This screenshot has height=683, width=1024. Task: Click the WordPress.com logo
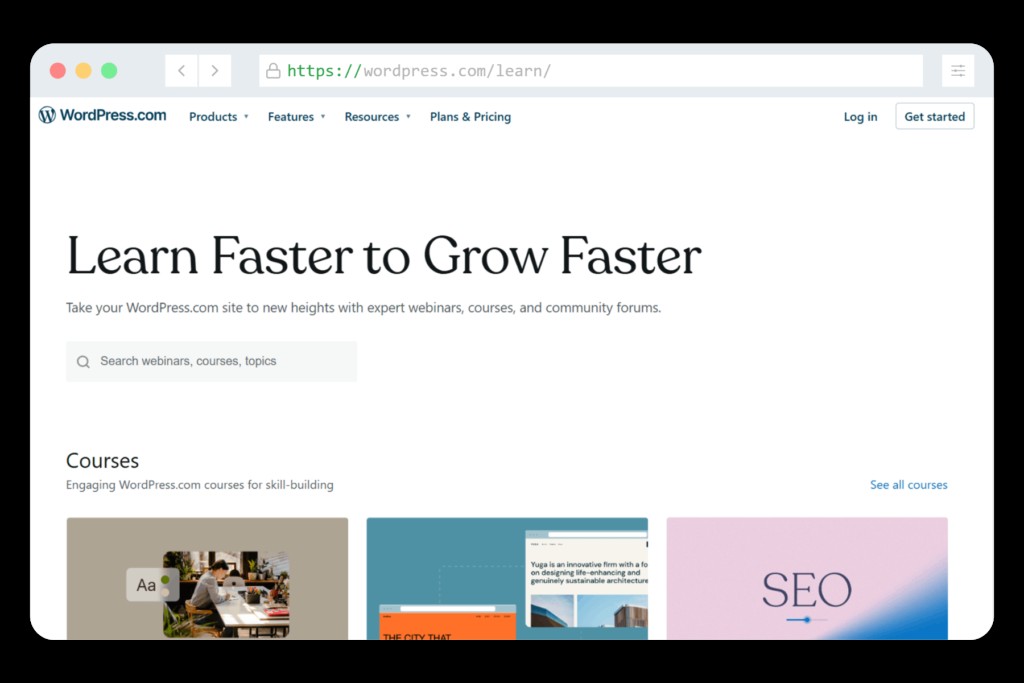click(x=103, y=116)
